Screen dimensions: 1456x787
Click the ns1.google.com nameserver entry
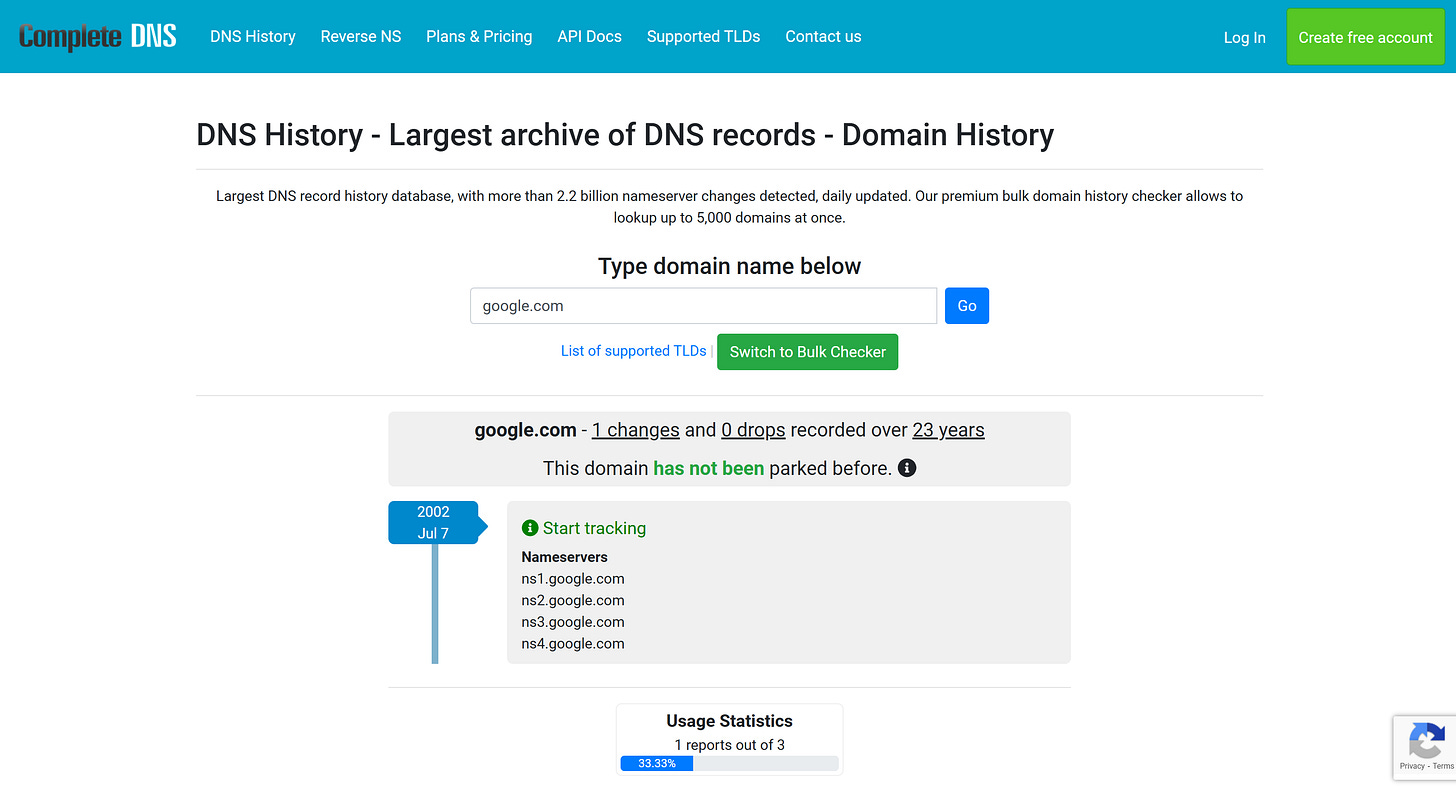(573, 579)
